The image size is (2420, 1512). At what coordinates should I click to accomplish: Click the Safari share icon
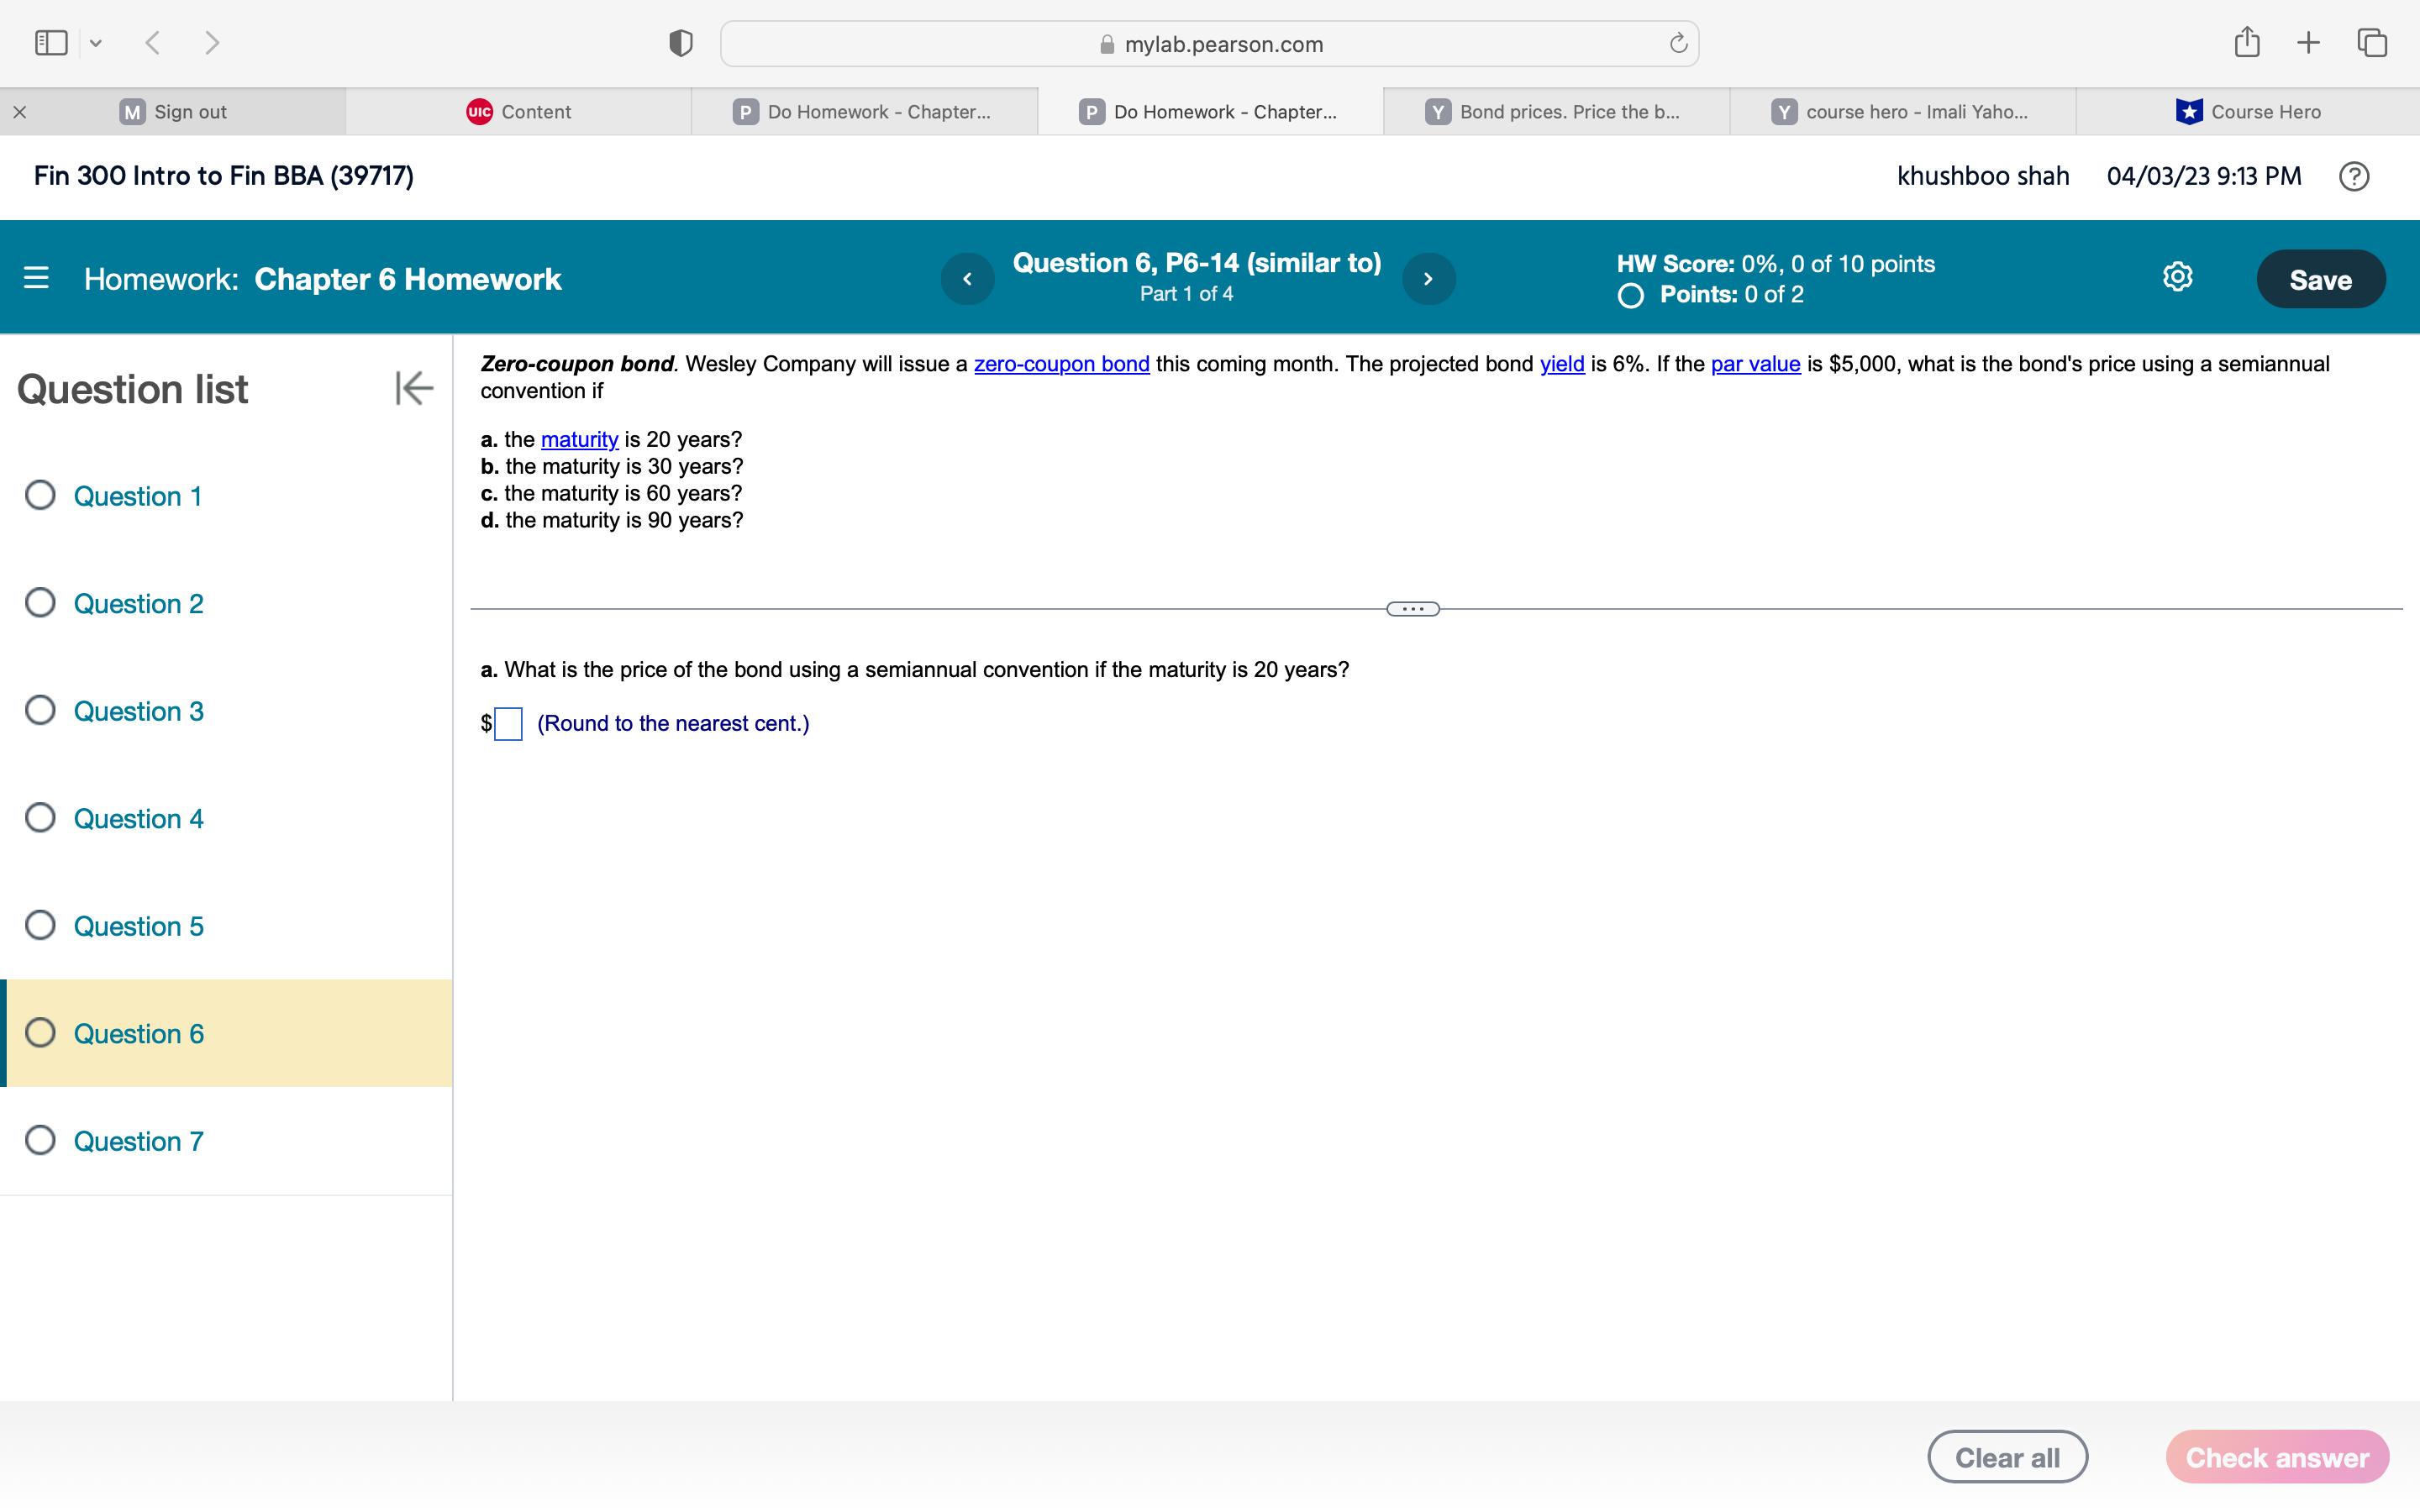pyautogui.click(x=2246, y=42)
